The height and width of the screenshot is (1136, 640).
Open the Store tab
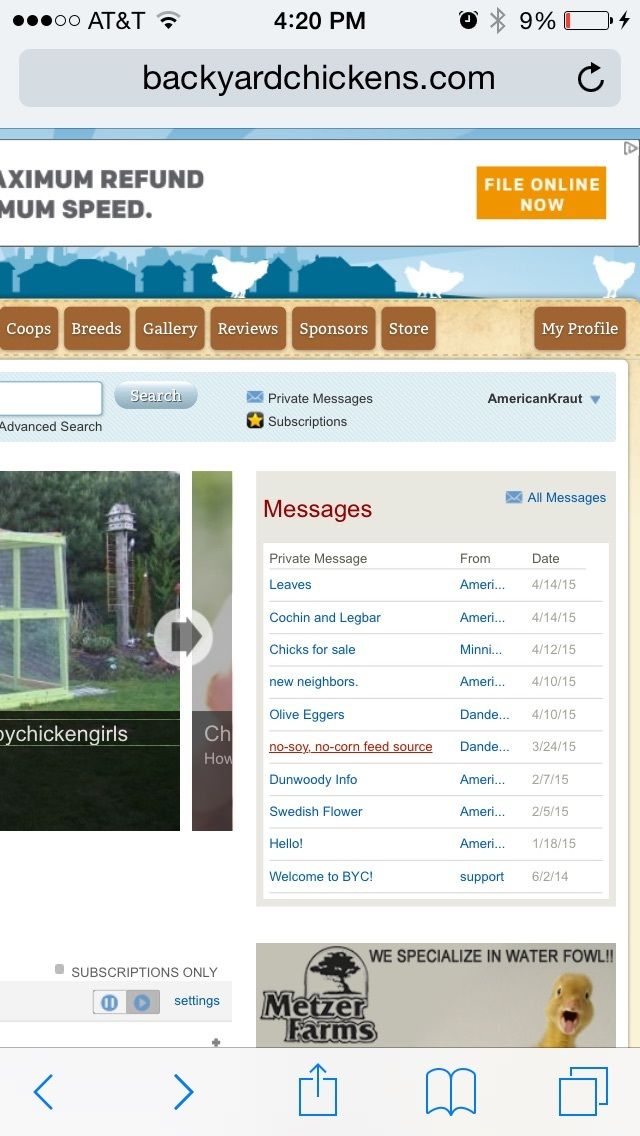coord(408,328)
